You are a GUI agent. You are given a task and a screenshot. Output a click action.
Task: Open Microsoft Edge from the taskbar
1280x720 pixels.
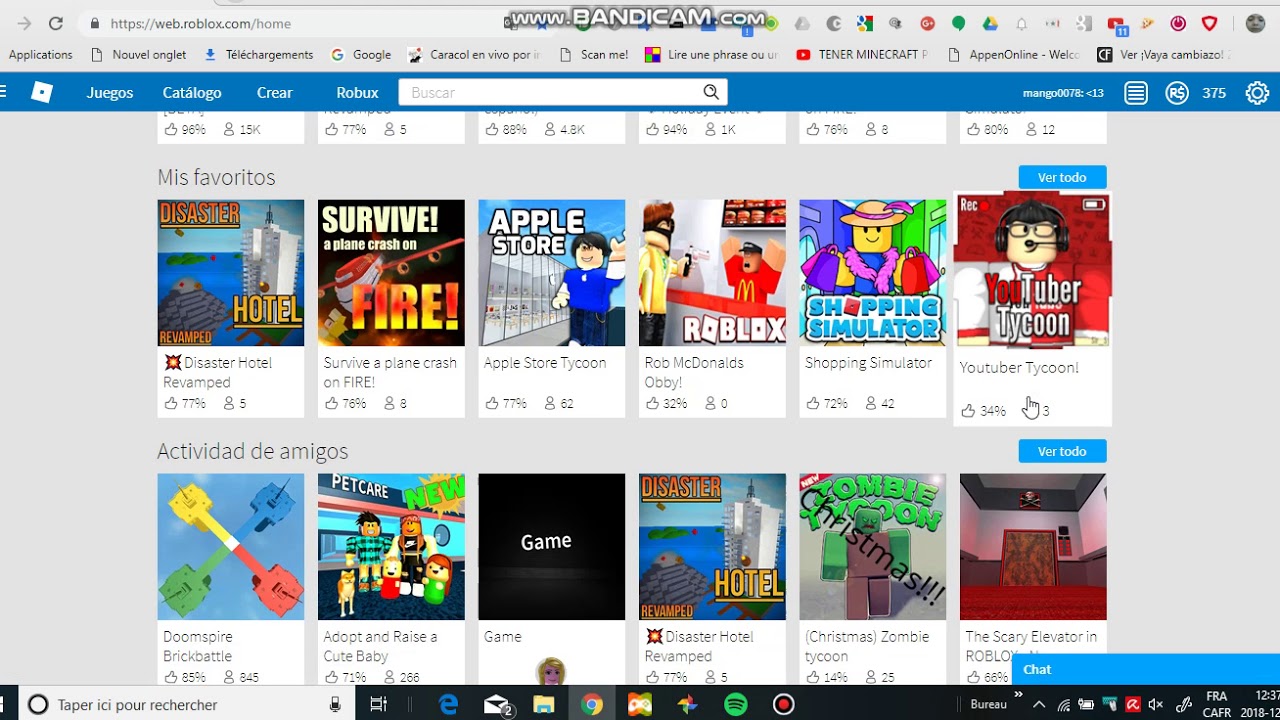tap(448, 705)
